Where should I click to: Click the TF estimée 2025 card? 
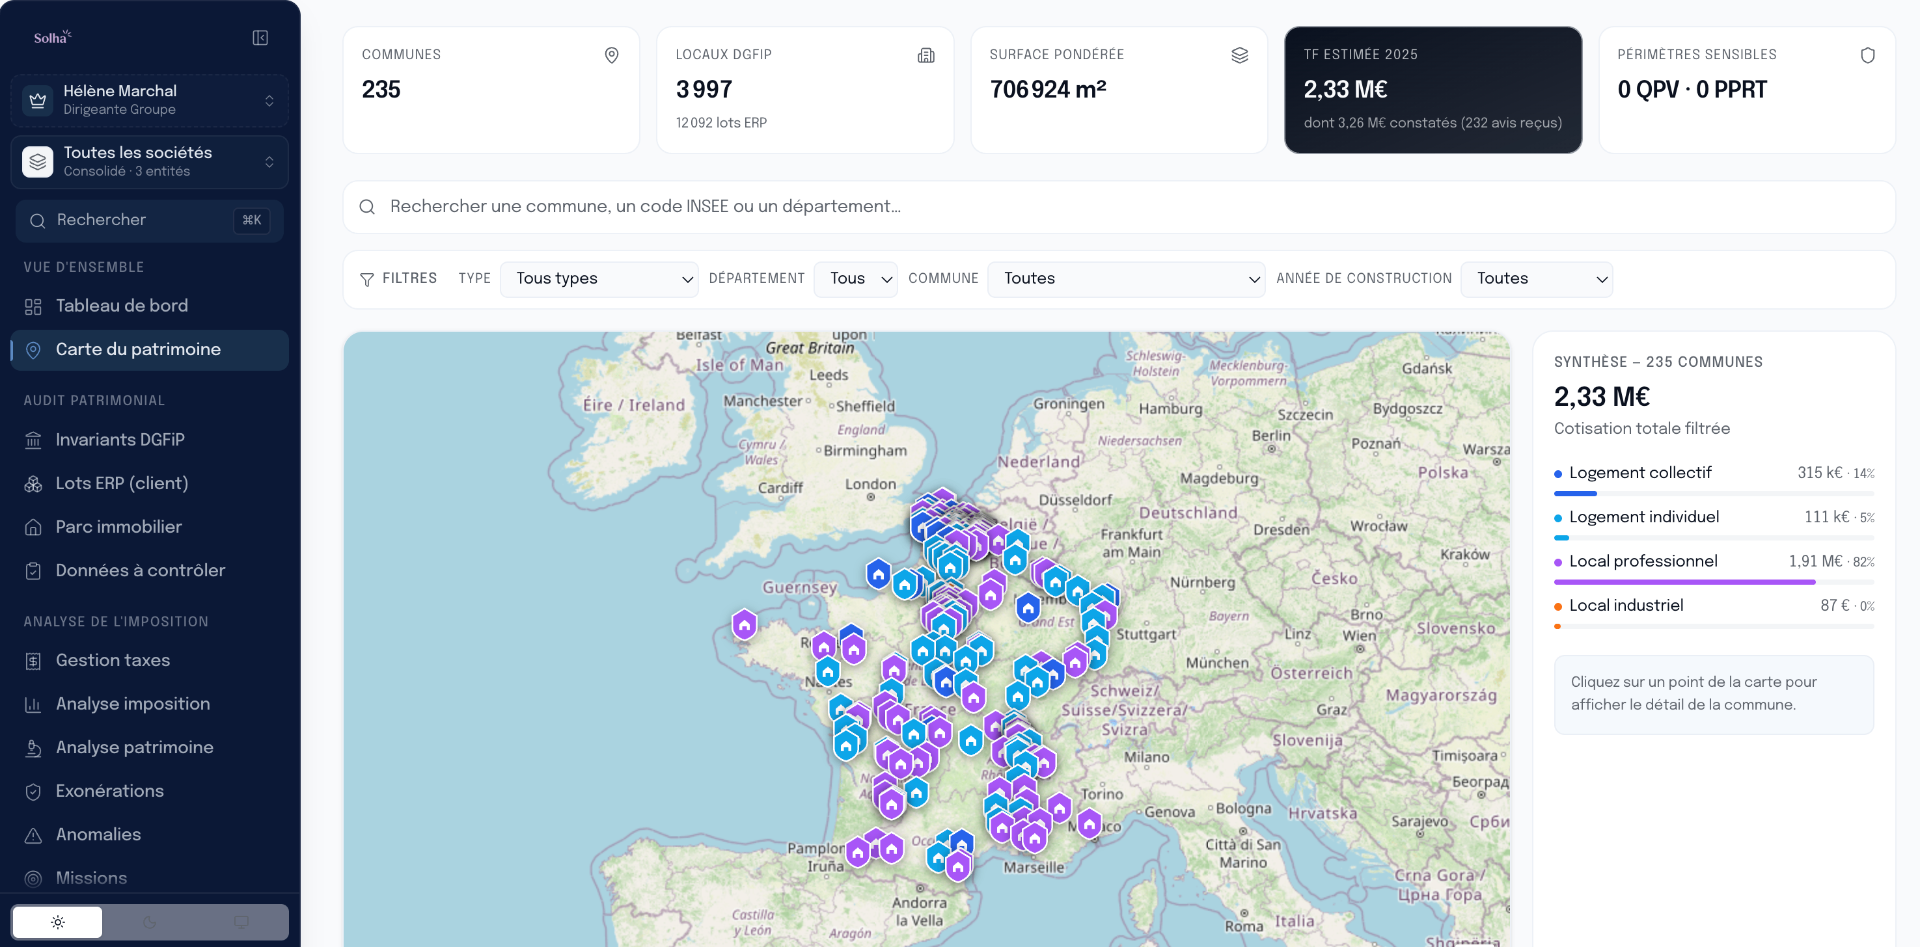coord(1433,90)
